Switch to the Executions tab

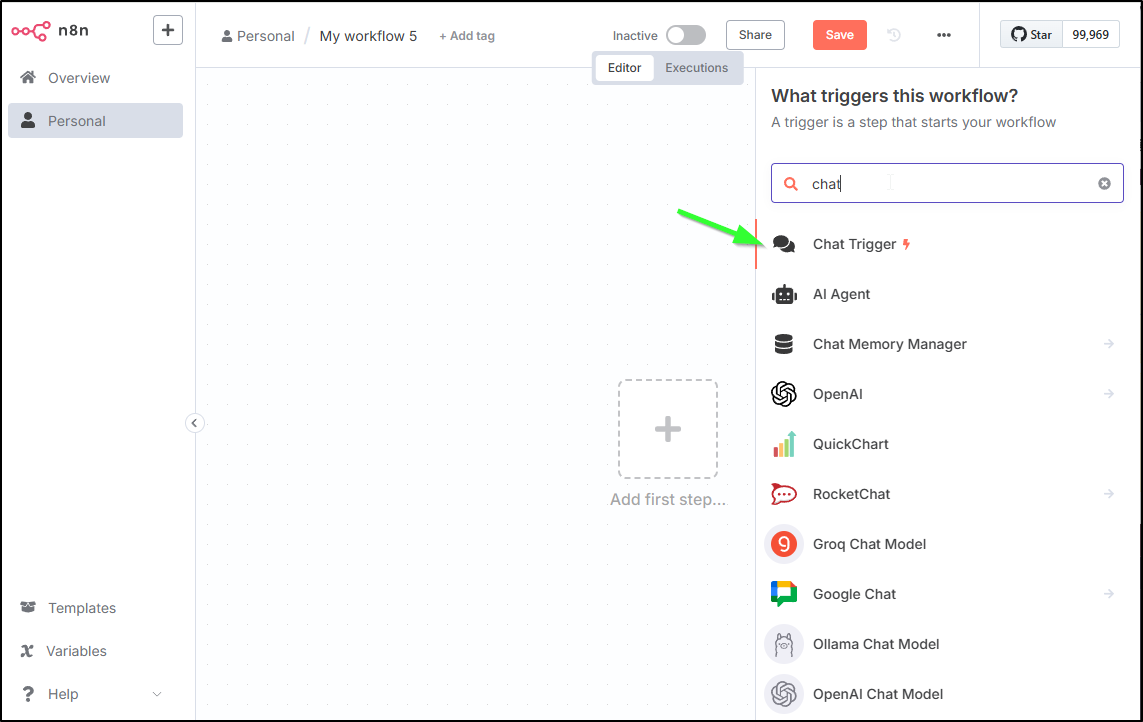tap(696, 68)
